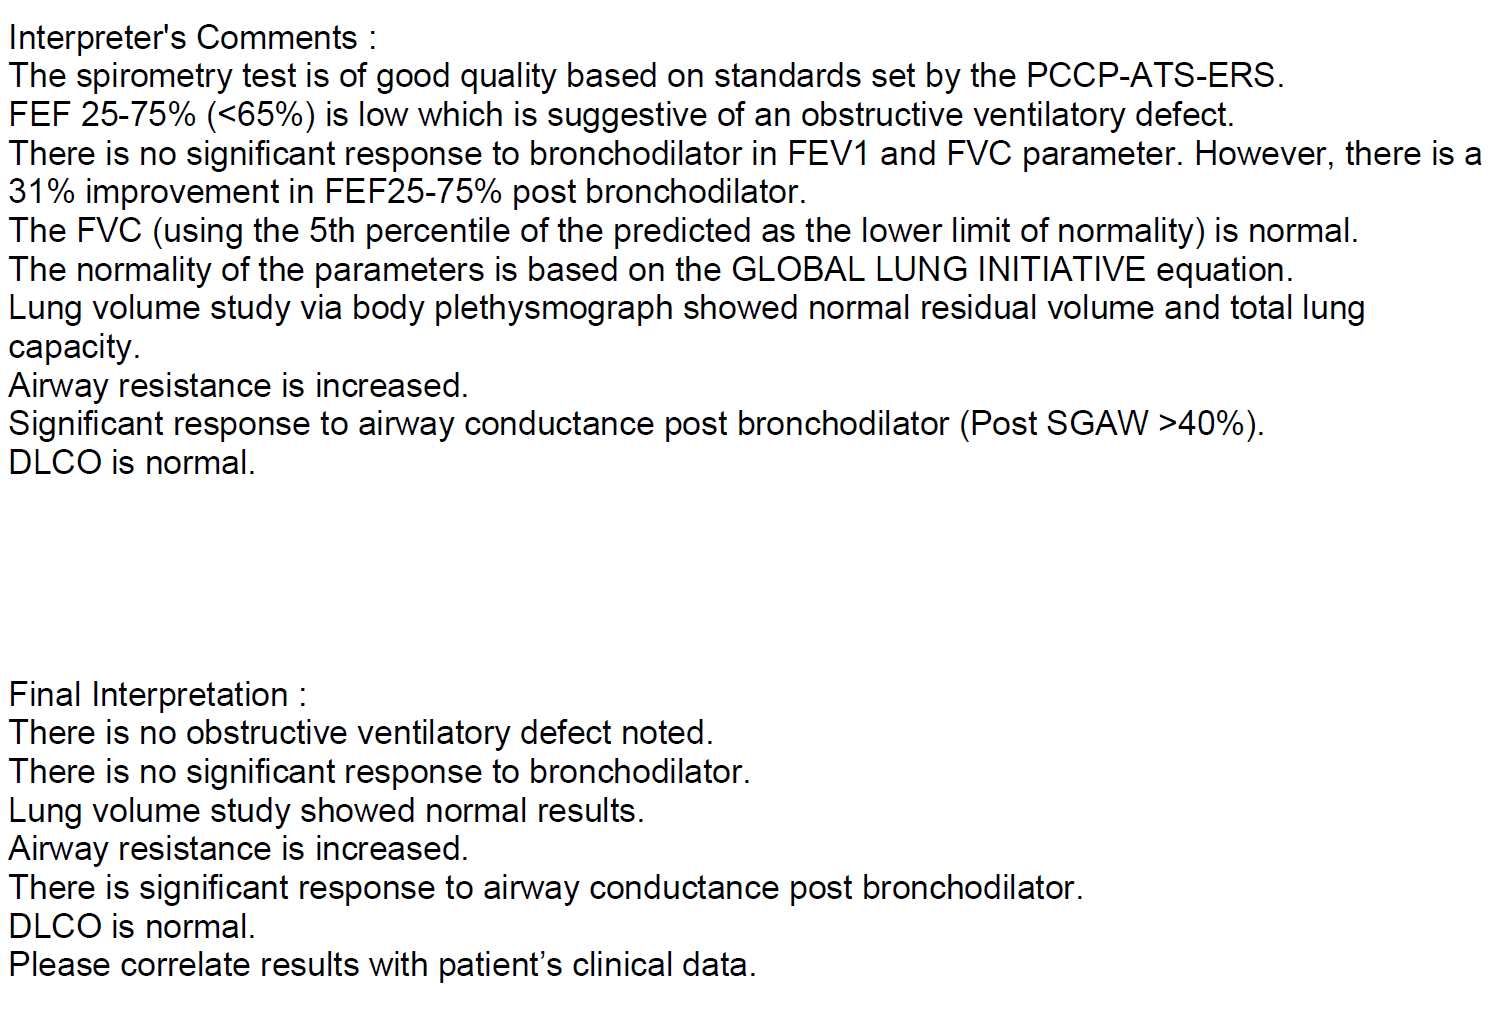This screenshot has width=1497, height=1019.
Task: Click "DLCO is normal" under Final Interpretation
Action: [x=132, y=926]
